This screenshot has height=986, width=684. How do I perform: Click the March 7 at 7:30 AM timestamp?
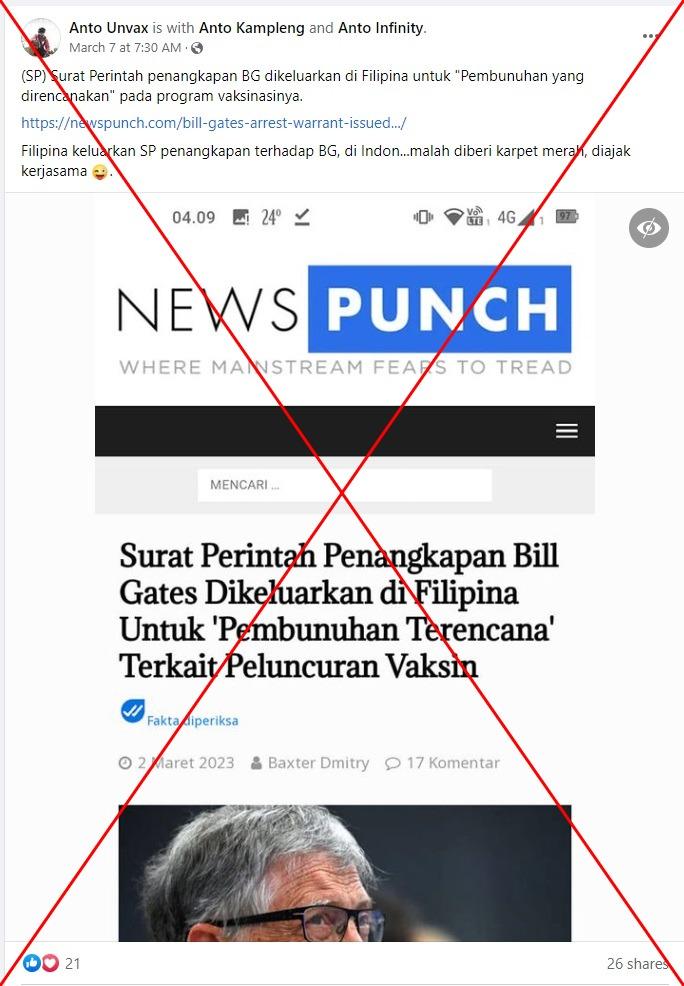tap(124, 48)
